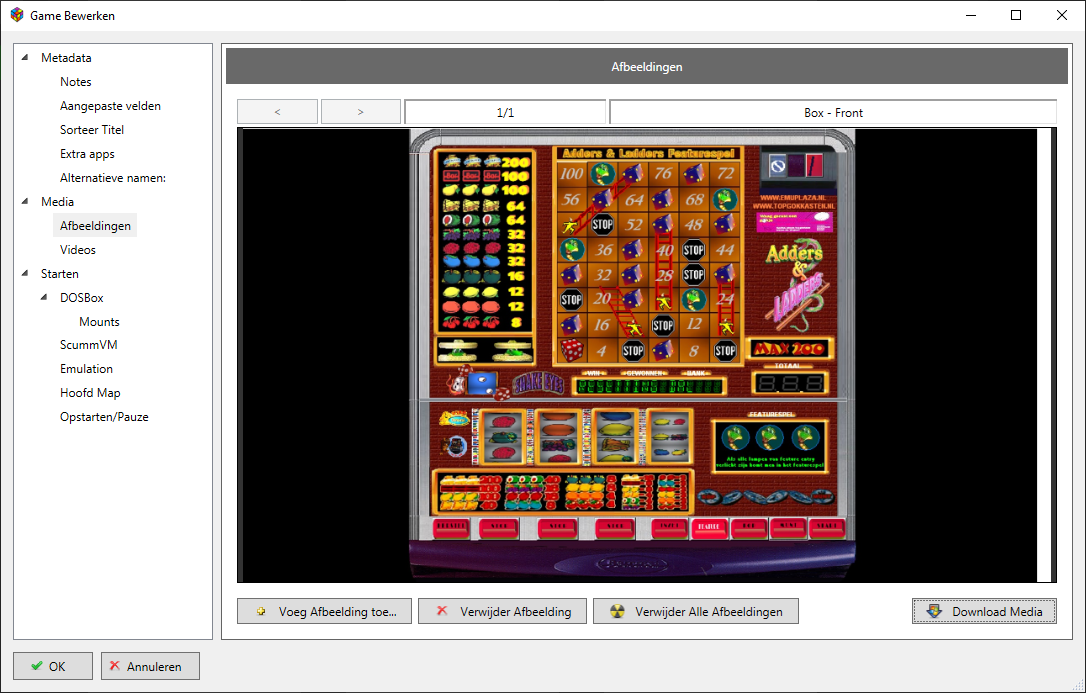The height and width of the screenshot is (693, 1086).
Task: Select the Media label in the tree
Action: (57, 201)
